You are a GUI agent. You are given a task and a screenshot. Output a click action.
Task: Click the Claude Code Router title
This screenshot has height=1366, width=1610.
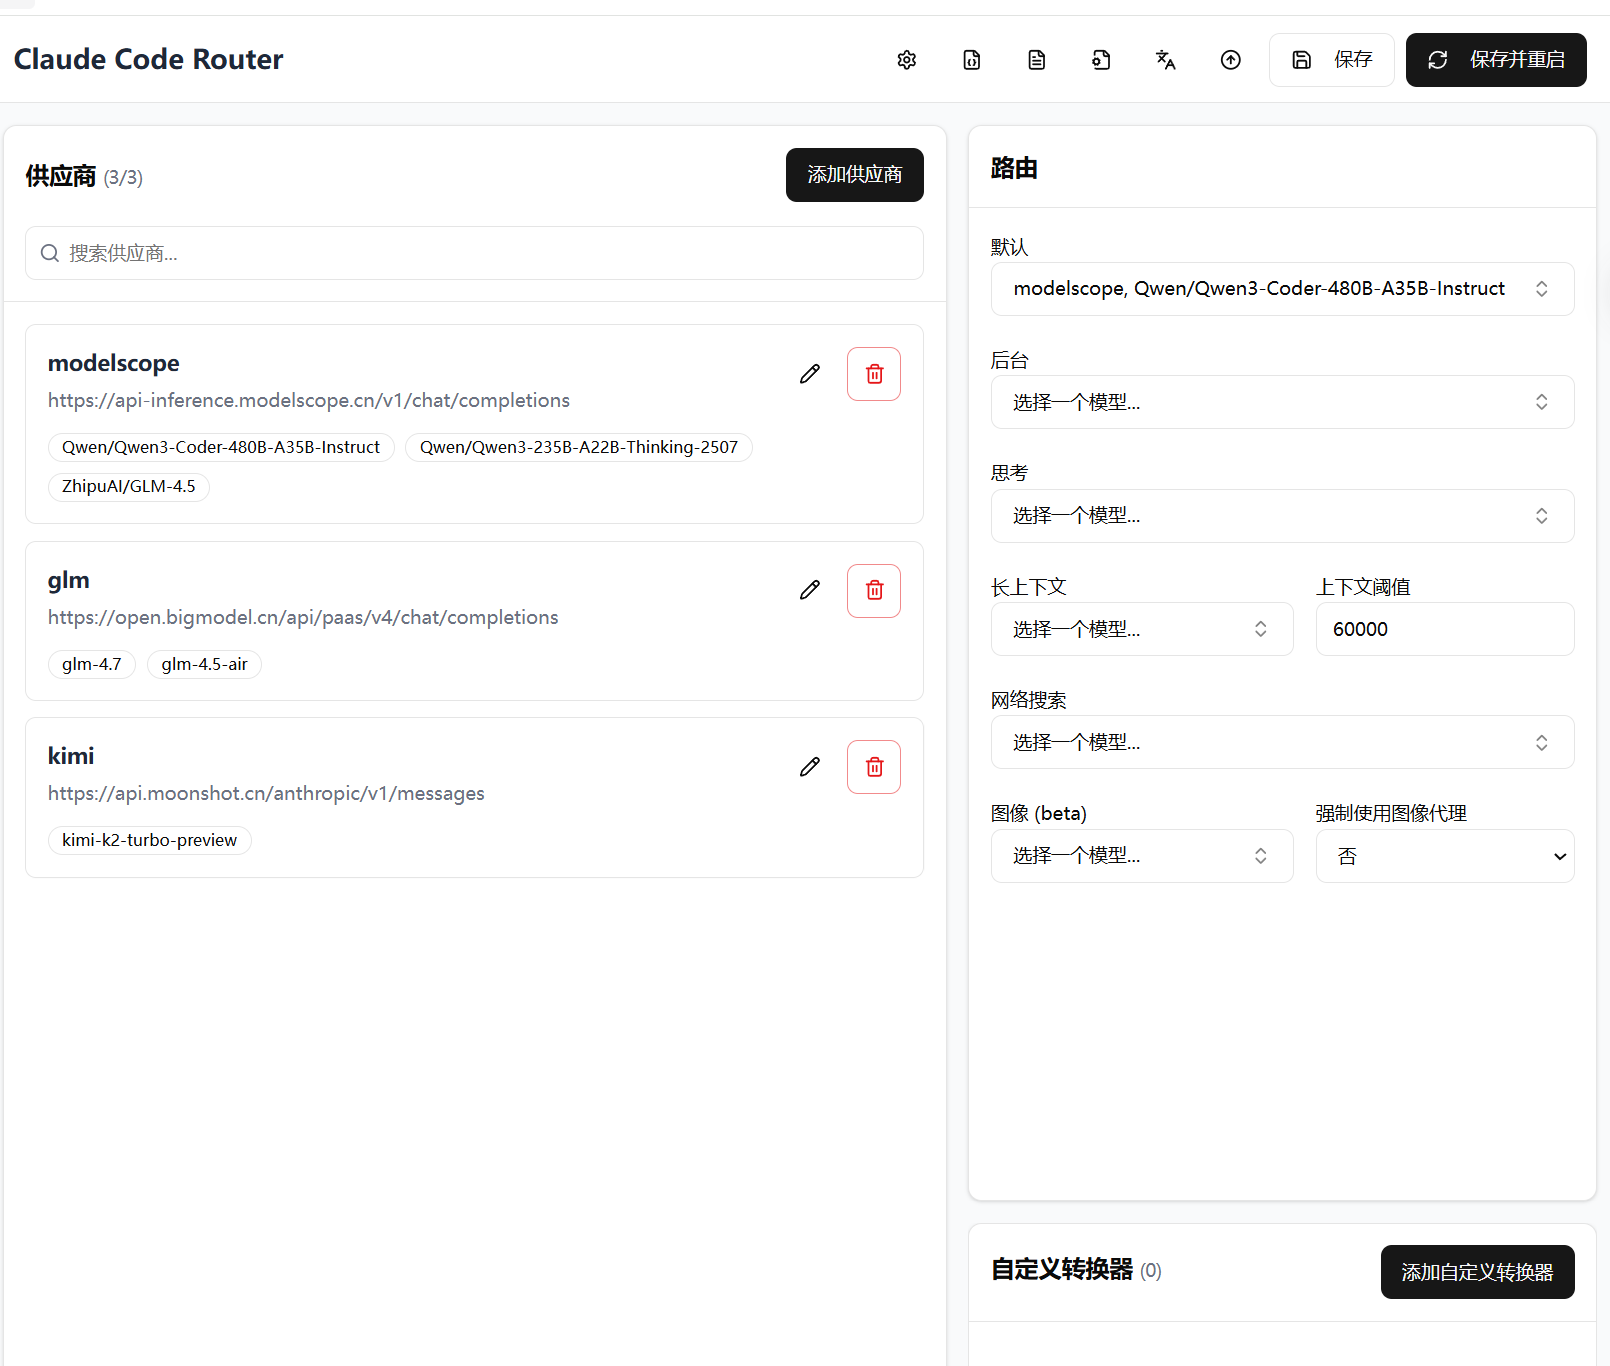tap(149, 60)
